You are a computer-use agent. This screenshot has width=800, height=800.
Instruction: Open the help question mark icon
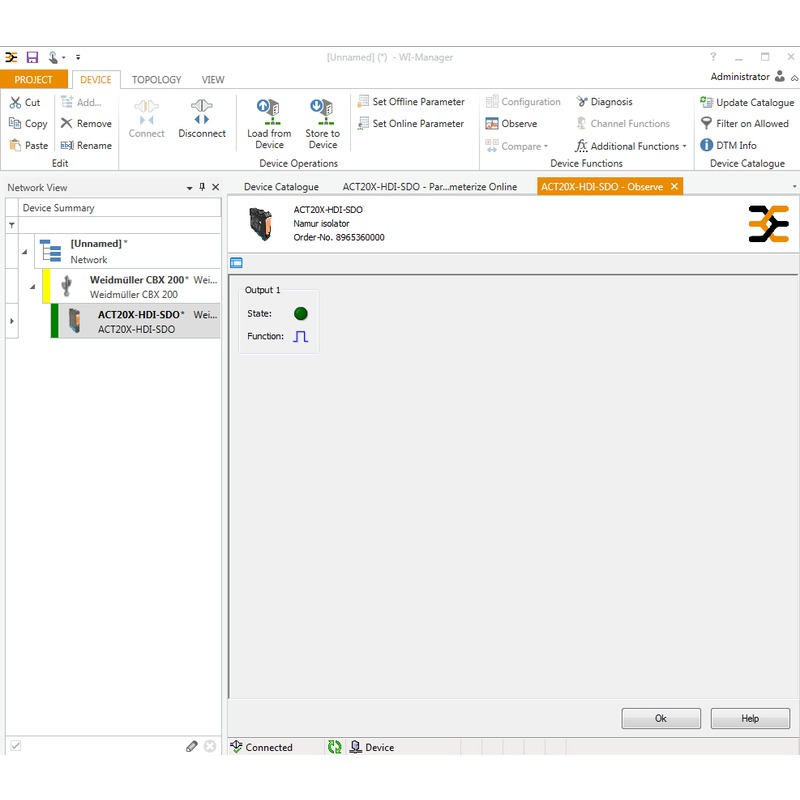(x=713, y=57)
